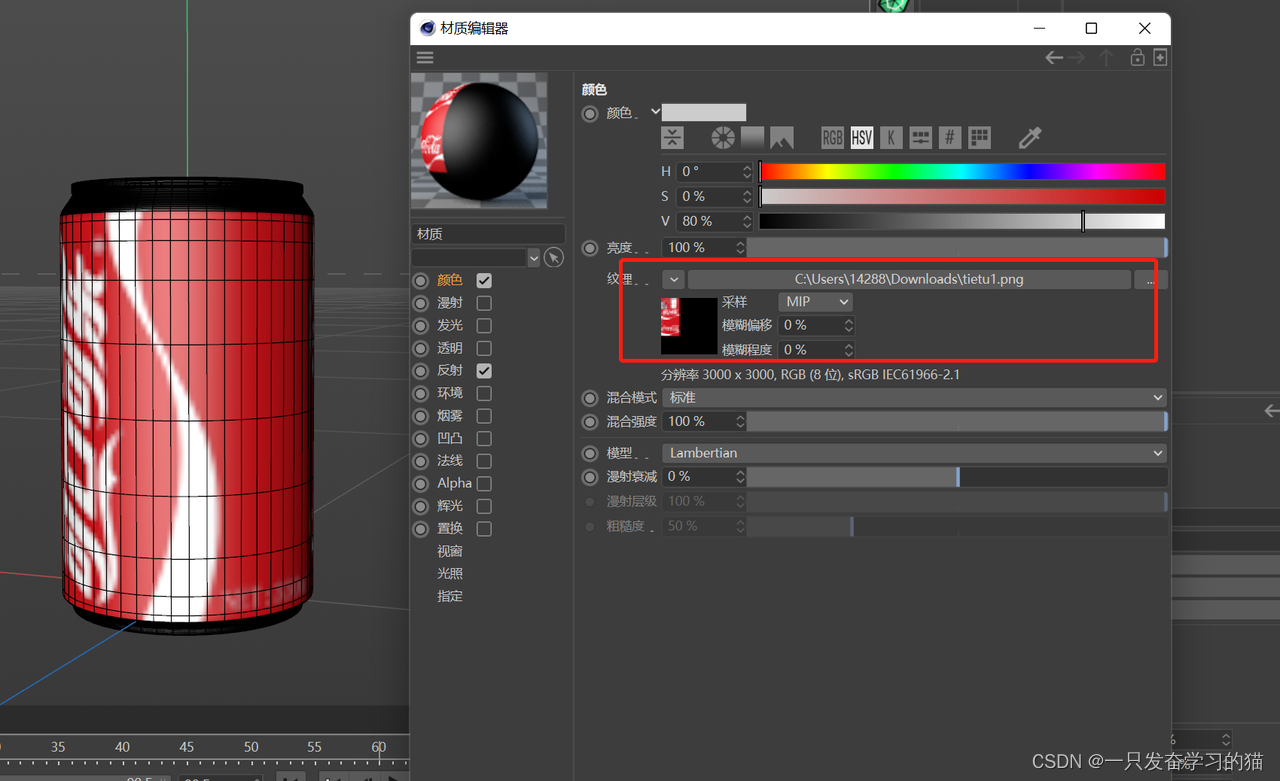Show the hexadecimal color field
The width and height of the screenshot is (1280, 781).
point(950,138)
